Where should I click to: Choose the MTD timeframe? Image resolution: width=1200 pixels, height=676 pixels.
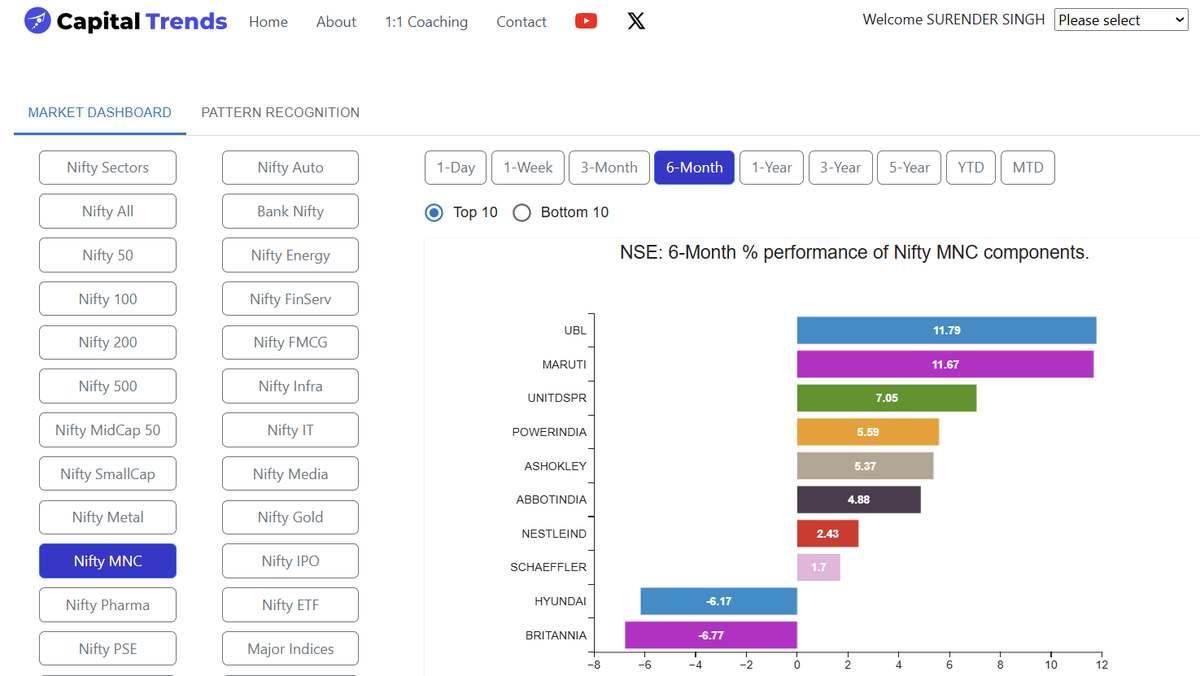coord(1028,168)
